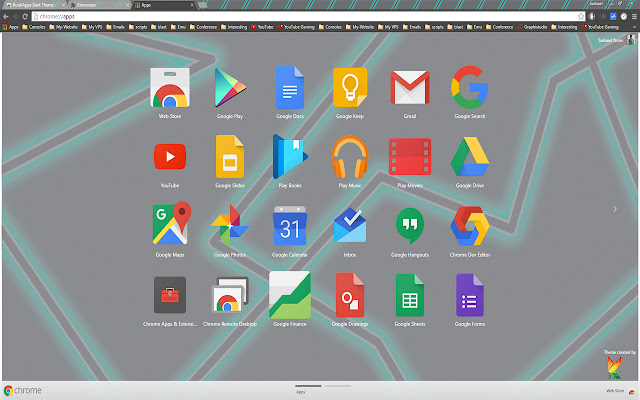Click the clock extension icon
The image size is (640, 400).
click(624, 16)
